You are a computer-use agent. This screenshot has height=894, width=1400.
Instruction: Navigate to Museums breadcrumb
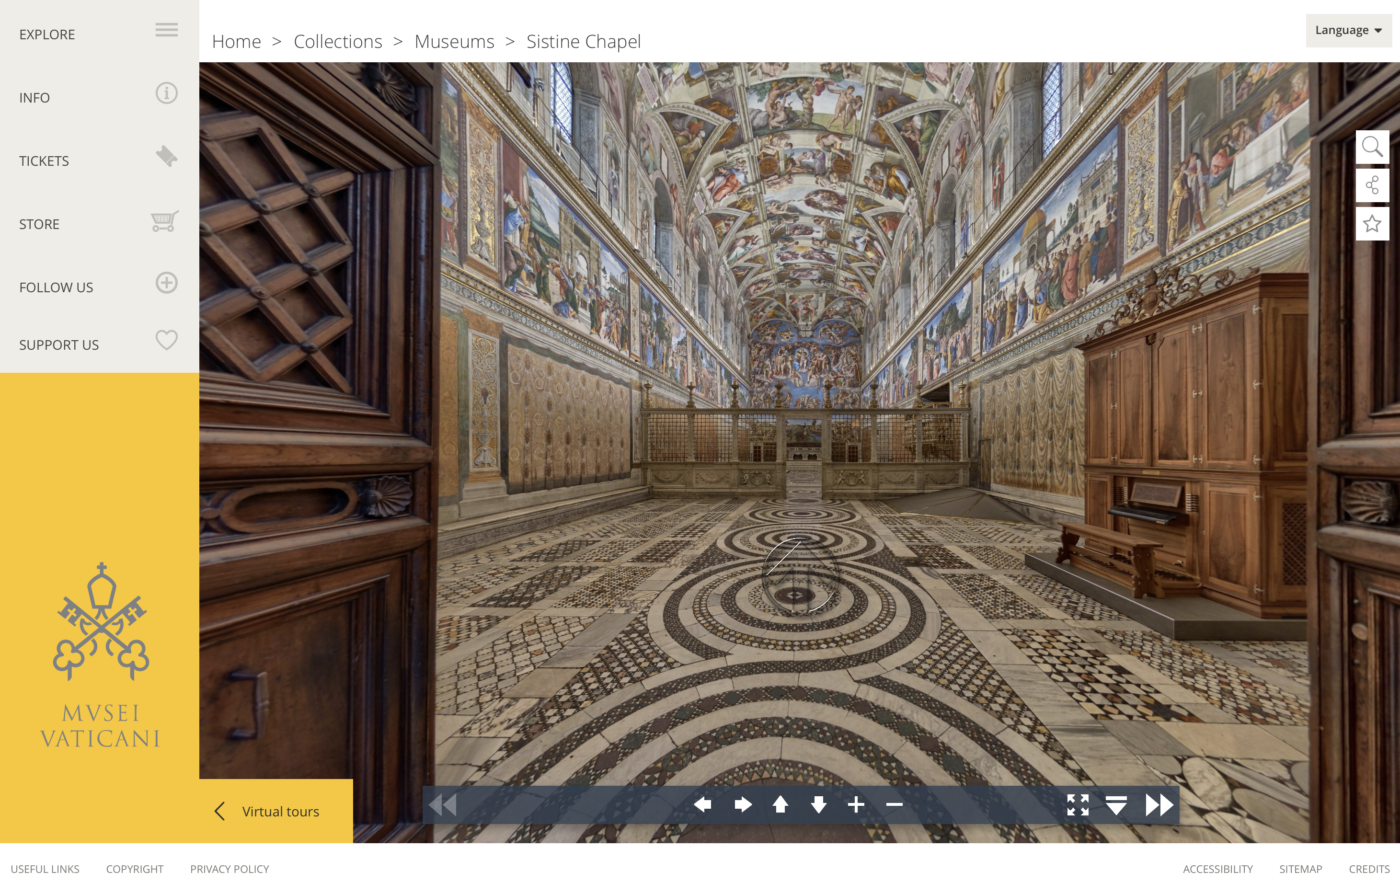(454, 41)
